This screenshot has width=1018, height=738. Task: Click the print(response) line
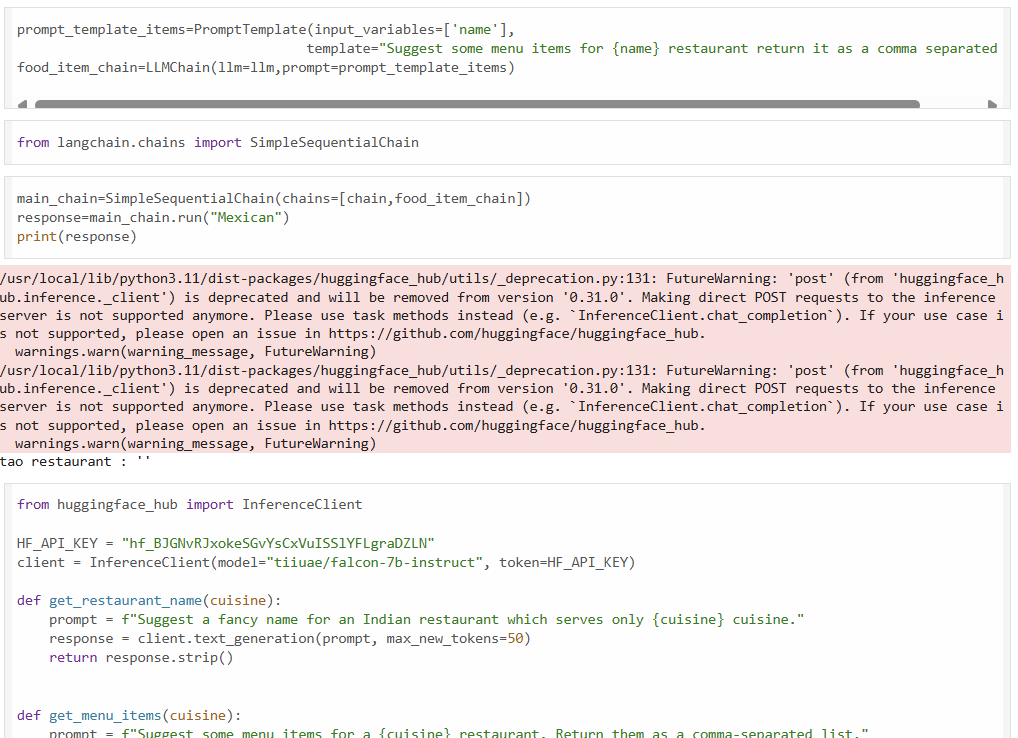76,237
